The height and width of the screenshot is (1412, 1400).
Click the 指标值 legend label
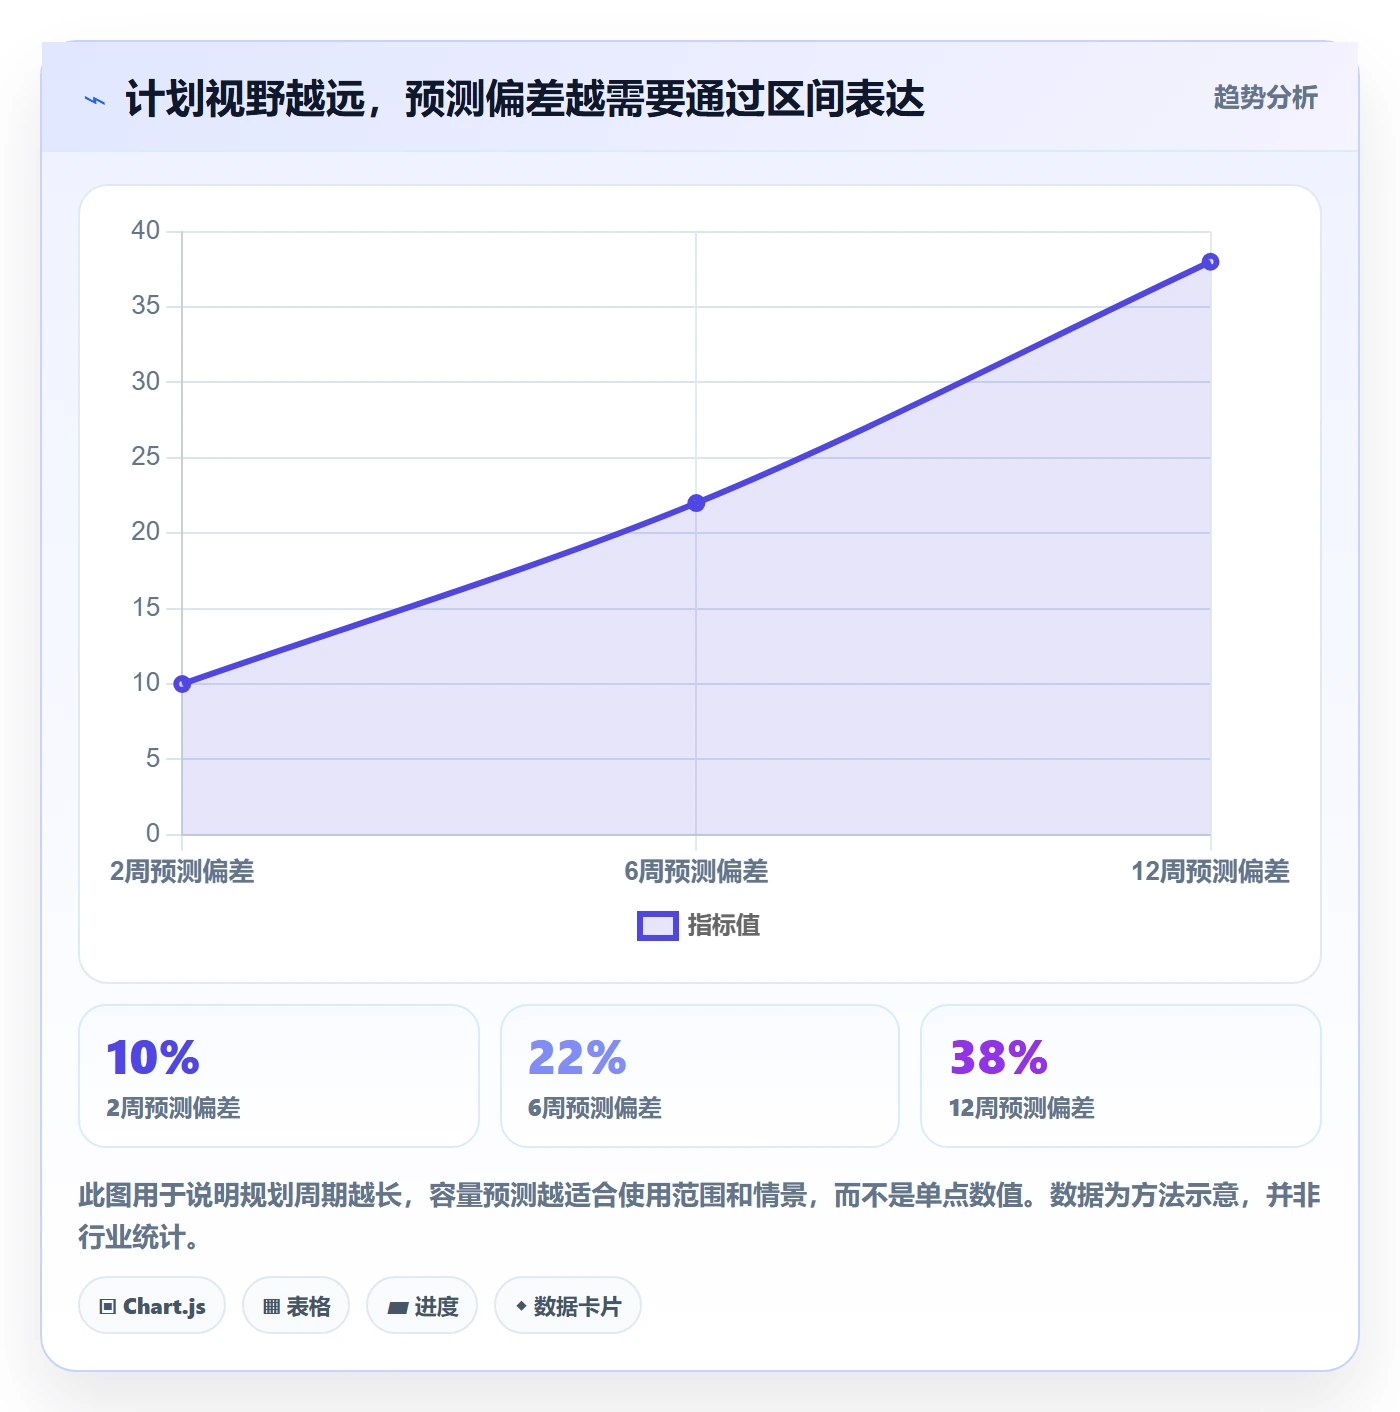click(724, 926)
